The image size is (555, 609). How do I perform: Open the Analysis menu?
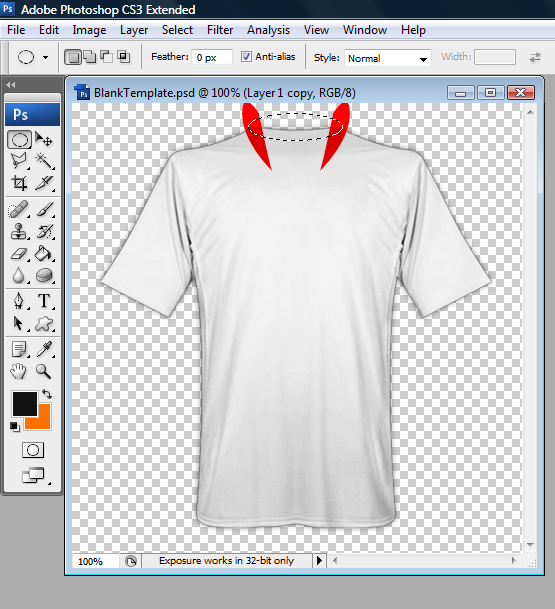pyautogui.click(x=268, y=30)
